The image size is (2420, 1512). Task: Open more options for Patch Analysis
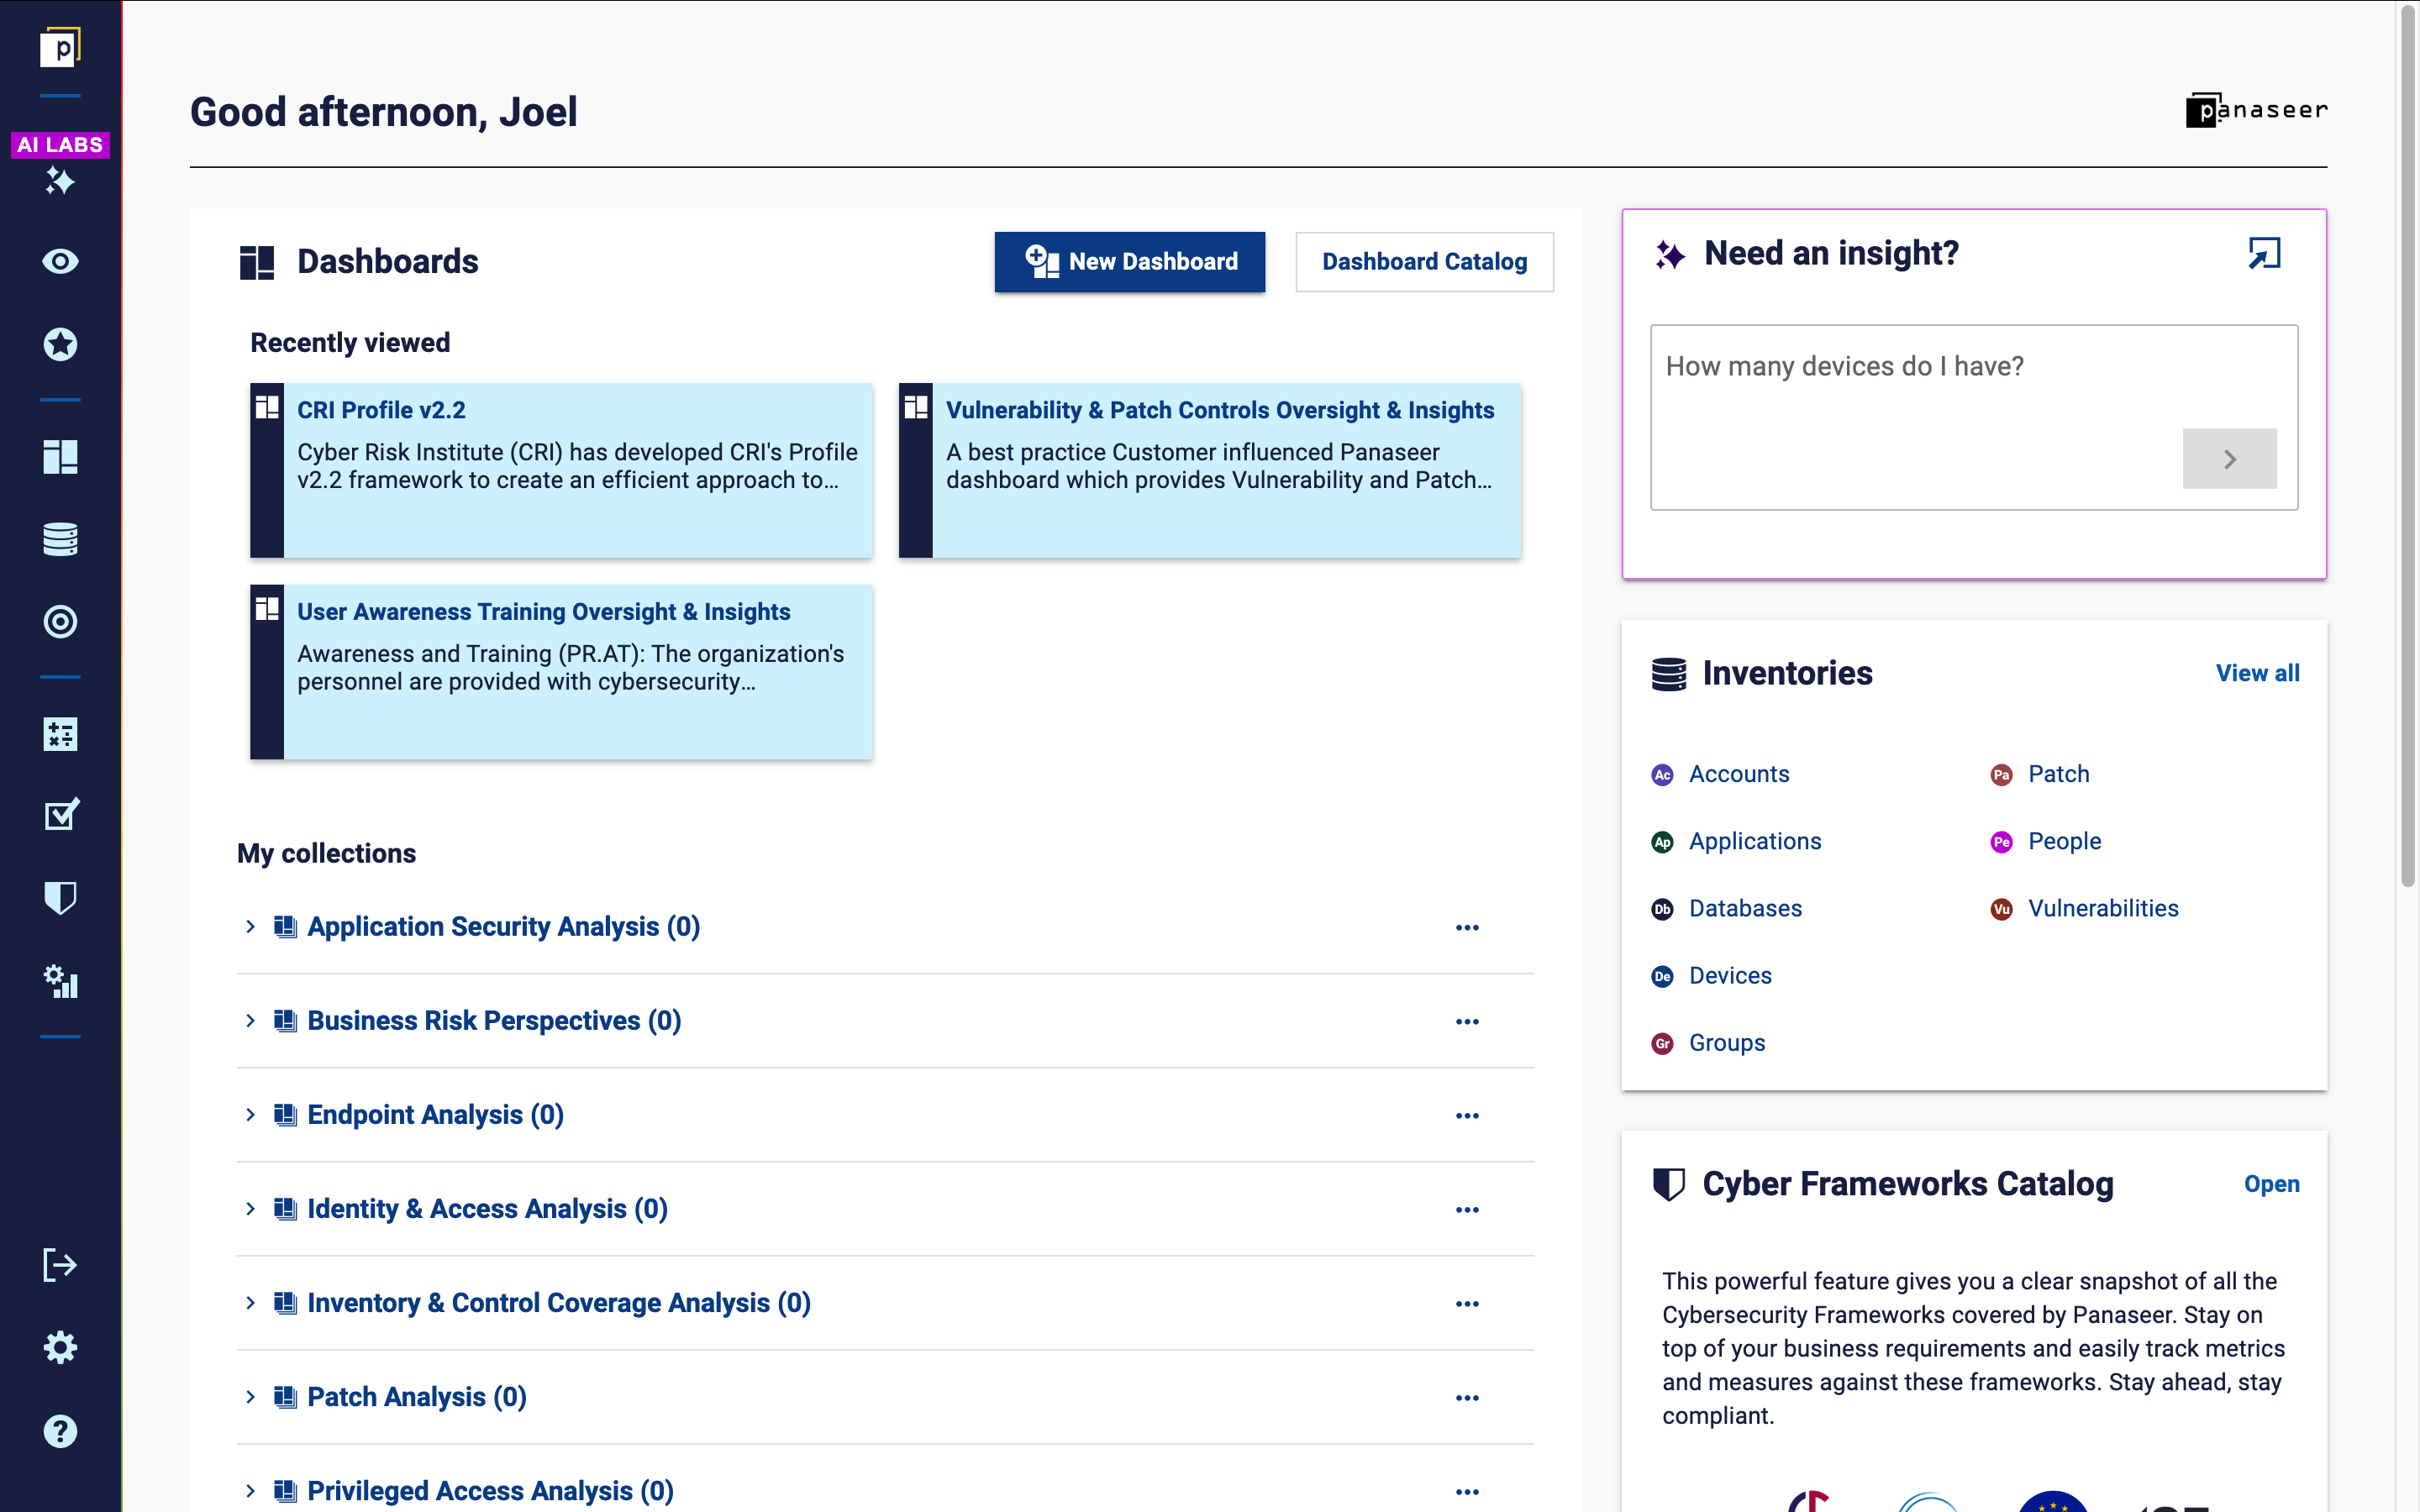(x=1467, y=1398)
